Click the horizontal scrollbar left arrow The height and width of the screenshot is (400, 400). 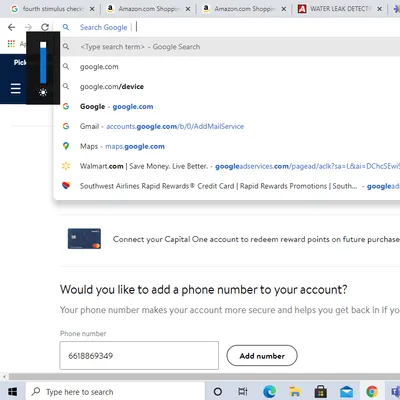click(x=4, y=377)
